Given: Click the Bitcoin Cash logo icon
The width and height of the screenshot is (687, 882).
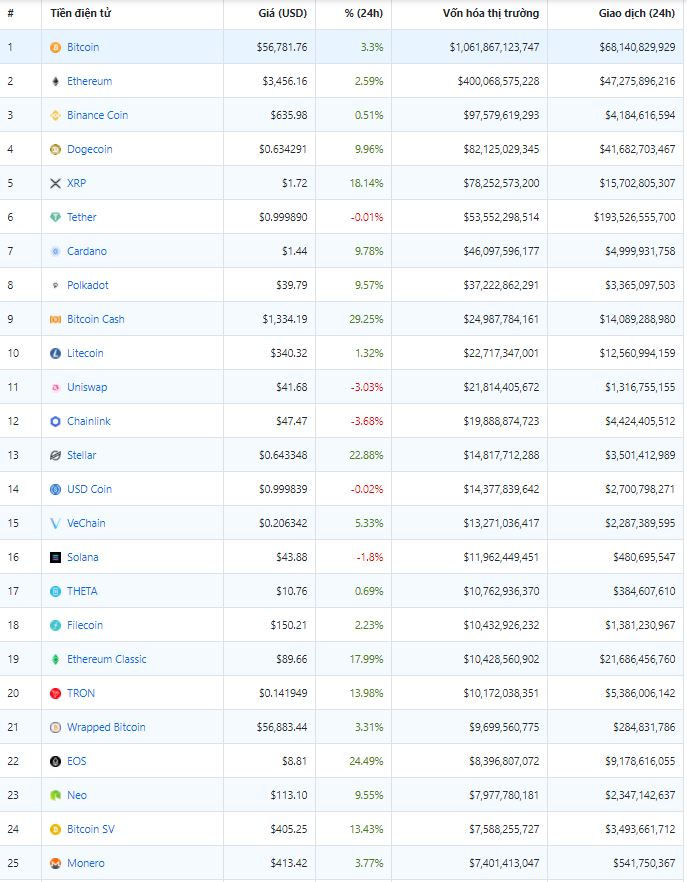Looking at the screenshot, I should click(x=55, y=320).
